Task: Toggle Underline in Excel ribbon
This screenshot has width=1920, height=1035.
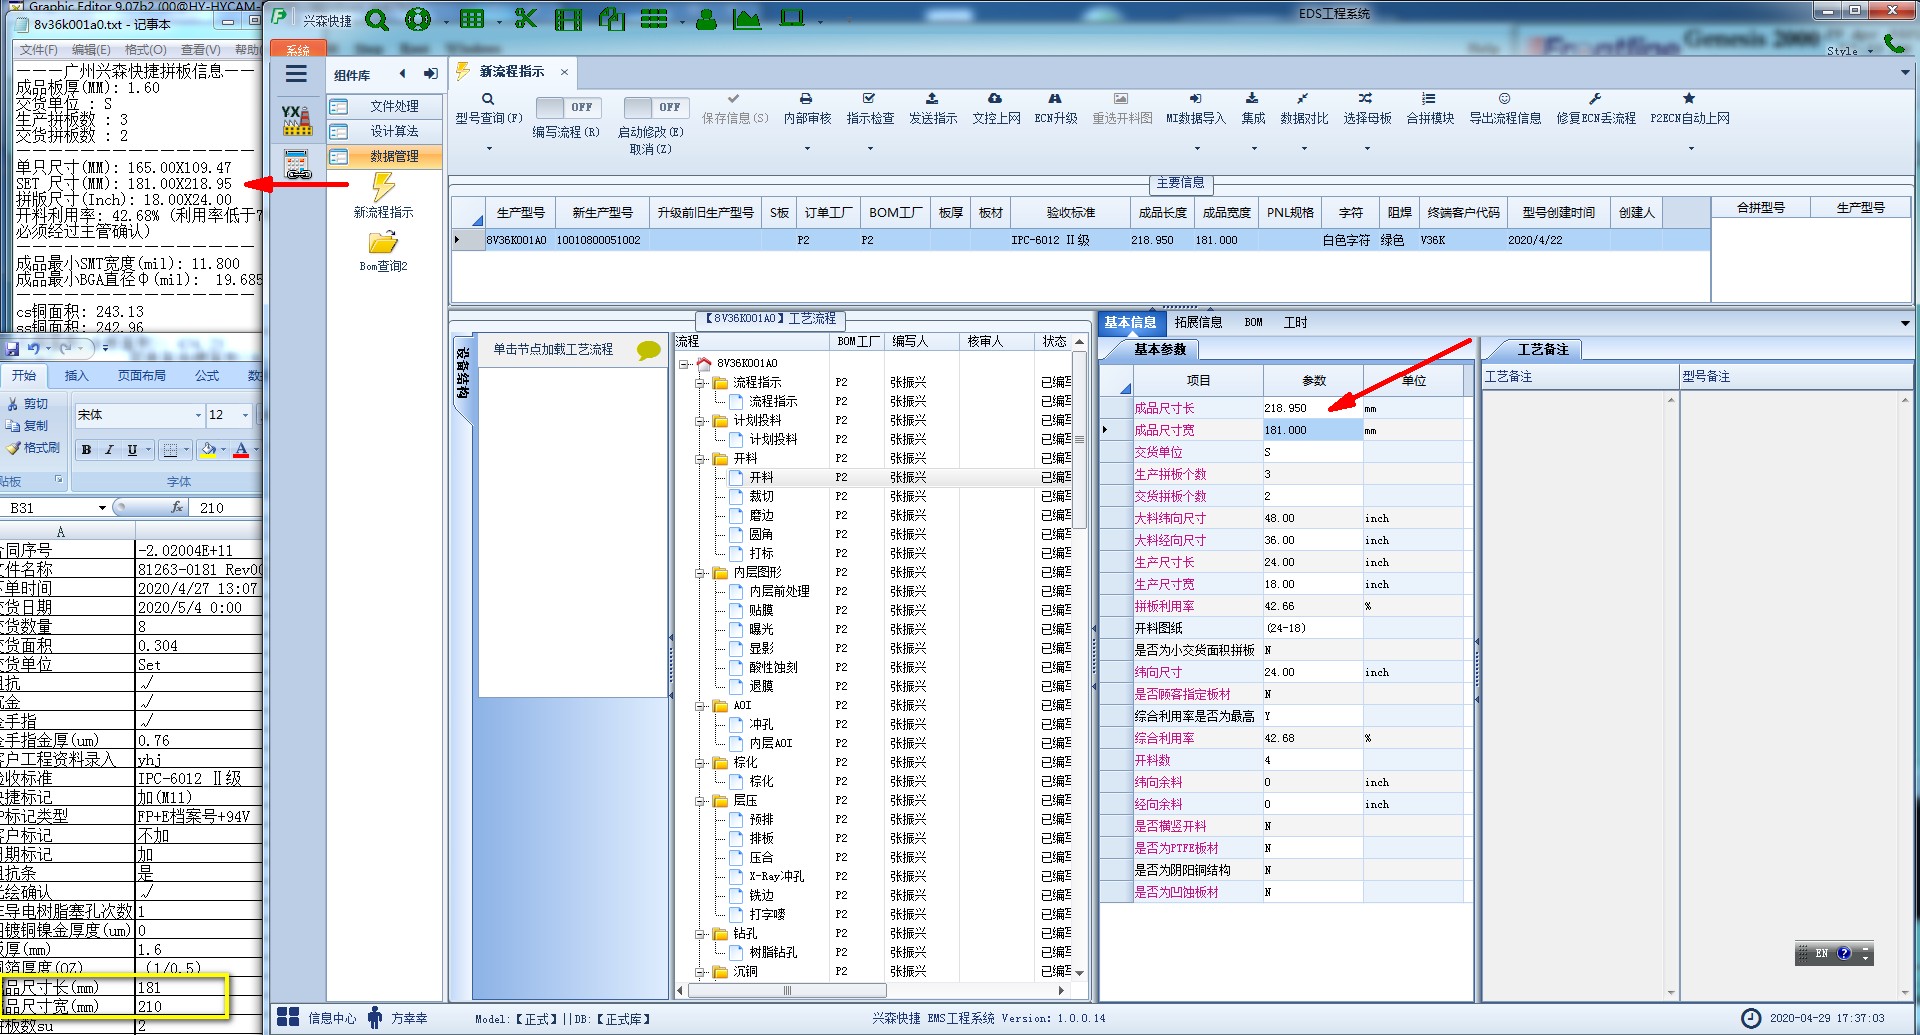Action: (x=132, y=450)
